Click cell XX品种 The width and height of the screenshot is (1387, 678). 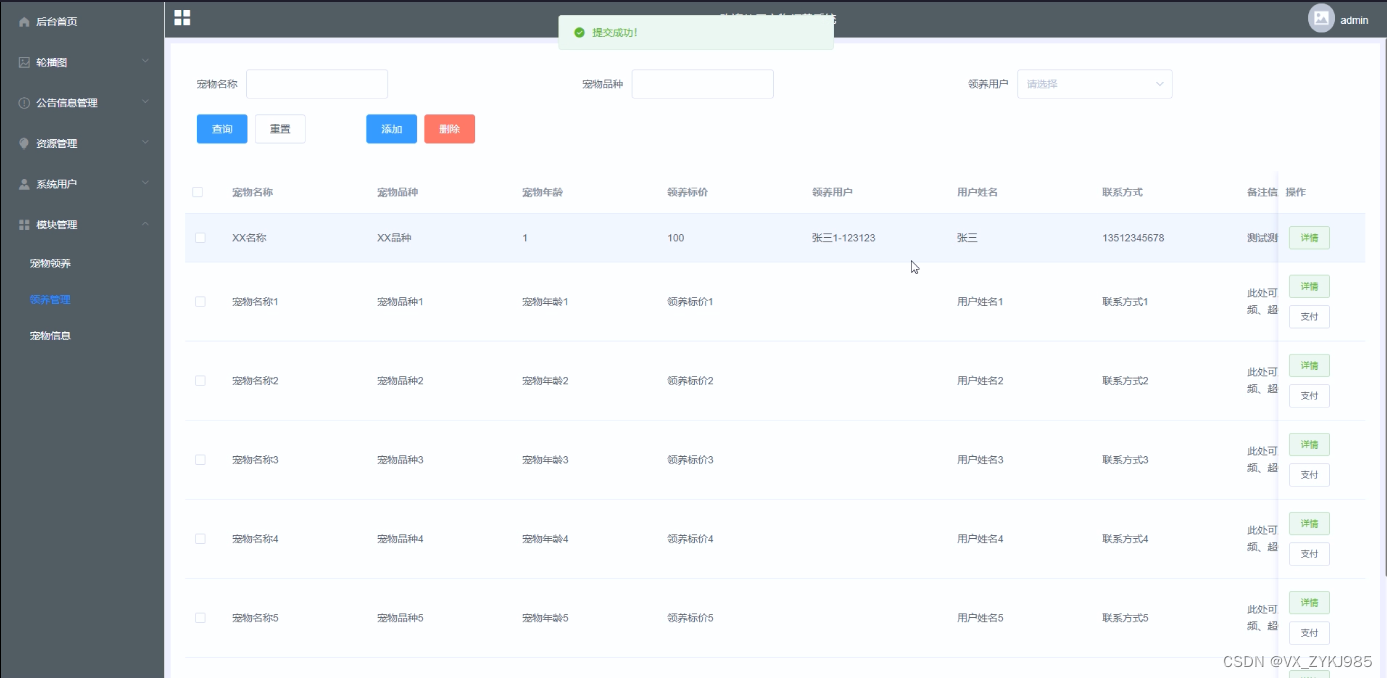(394, 238)
